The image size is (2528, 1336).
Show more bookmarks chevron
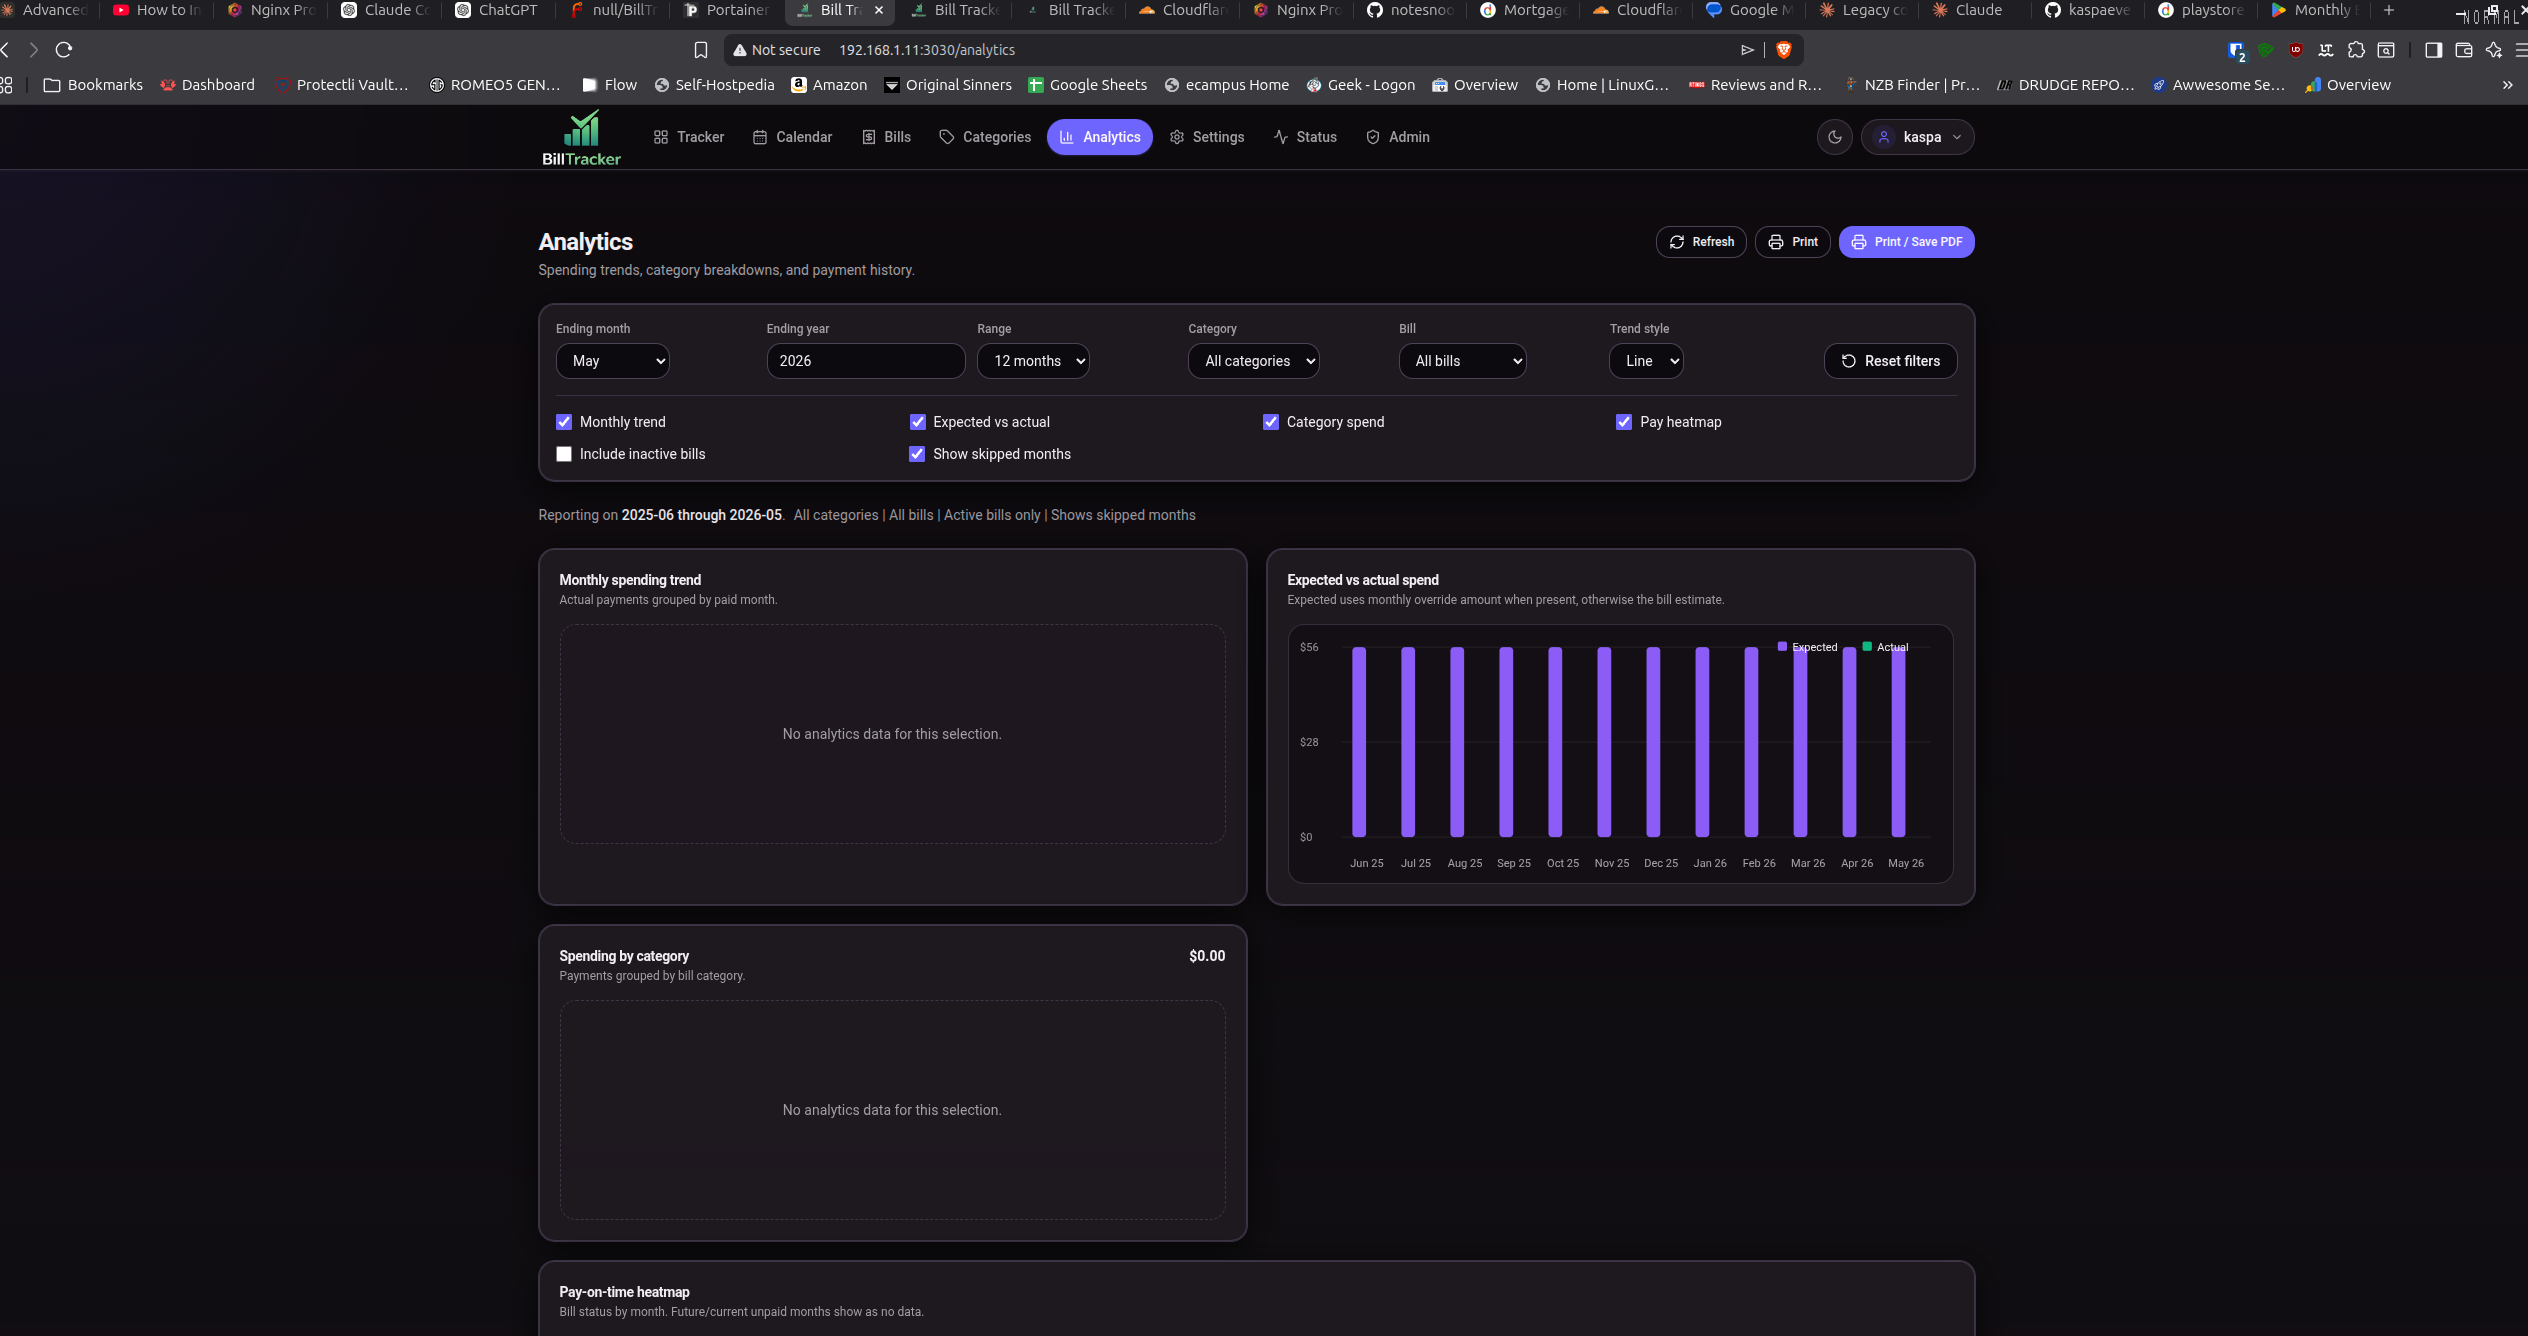tap(2507, 85)
